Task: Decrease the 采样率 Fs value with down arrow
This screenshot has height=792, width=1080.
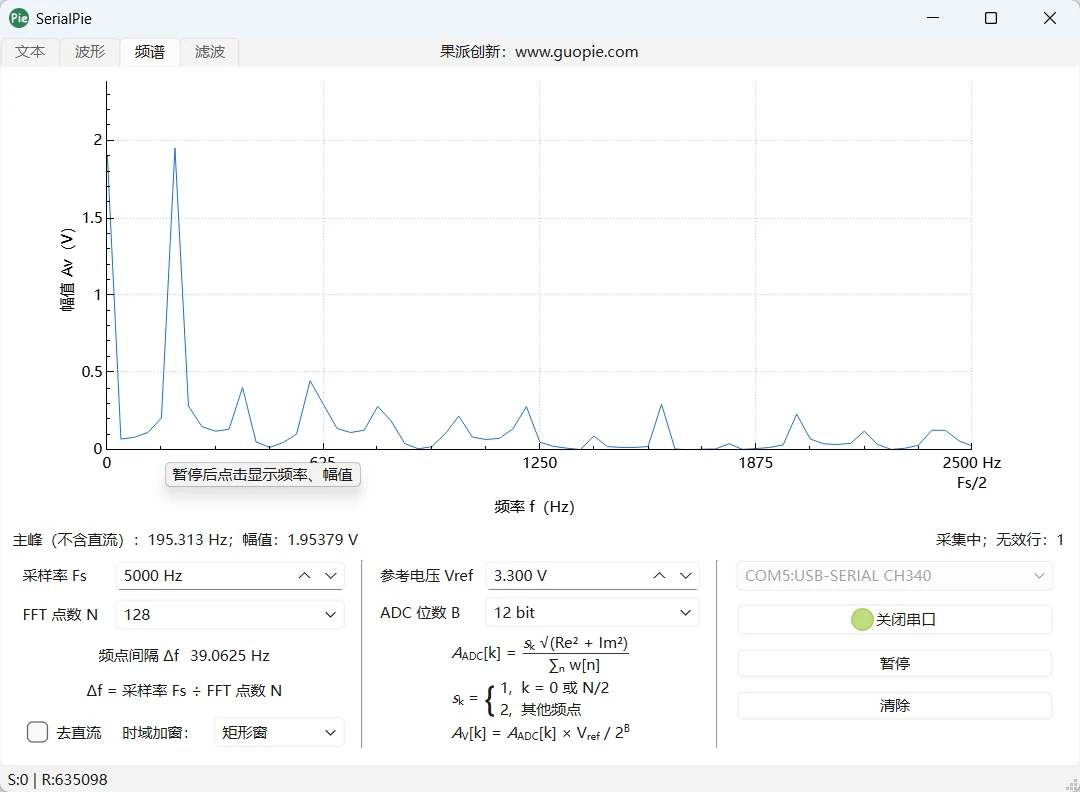Action: [x=331, y=576]
